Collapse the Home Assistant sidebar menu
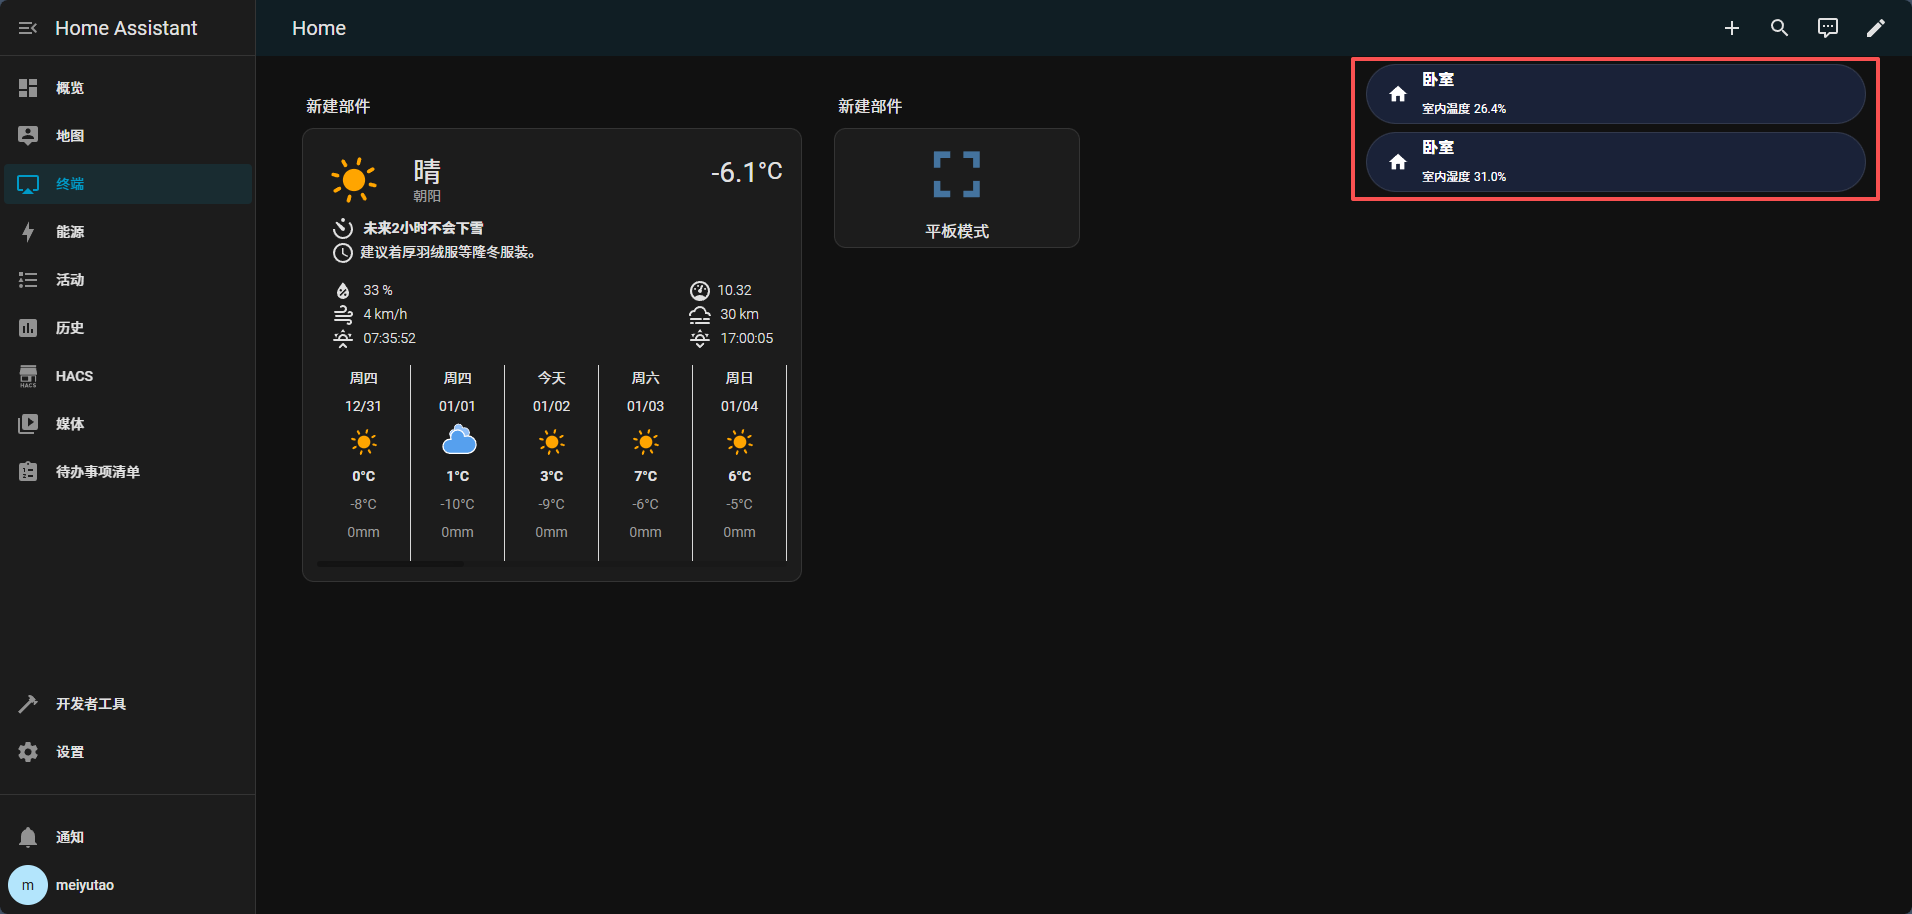The image size is (1912, 914). pyautogui.click(x=28, y=28)
